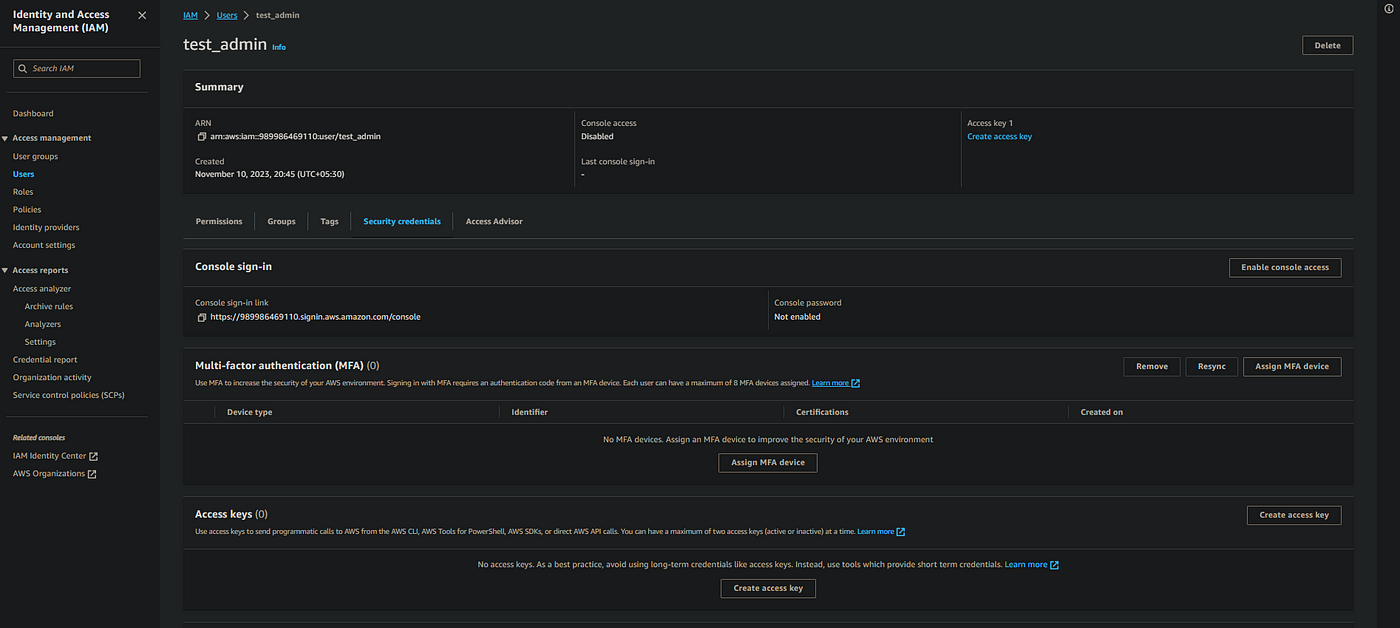Click the Console password Not enabled value
The image size is (1400, 628).
(x=797, y=317)
